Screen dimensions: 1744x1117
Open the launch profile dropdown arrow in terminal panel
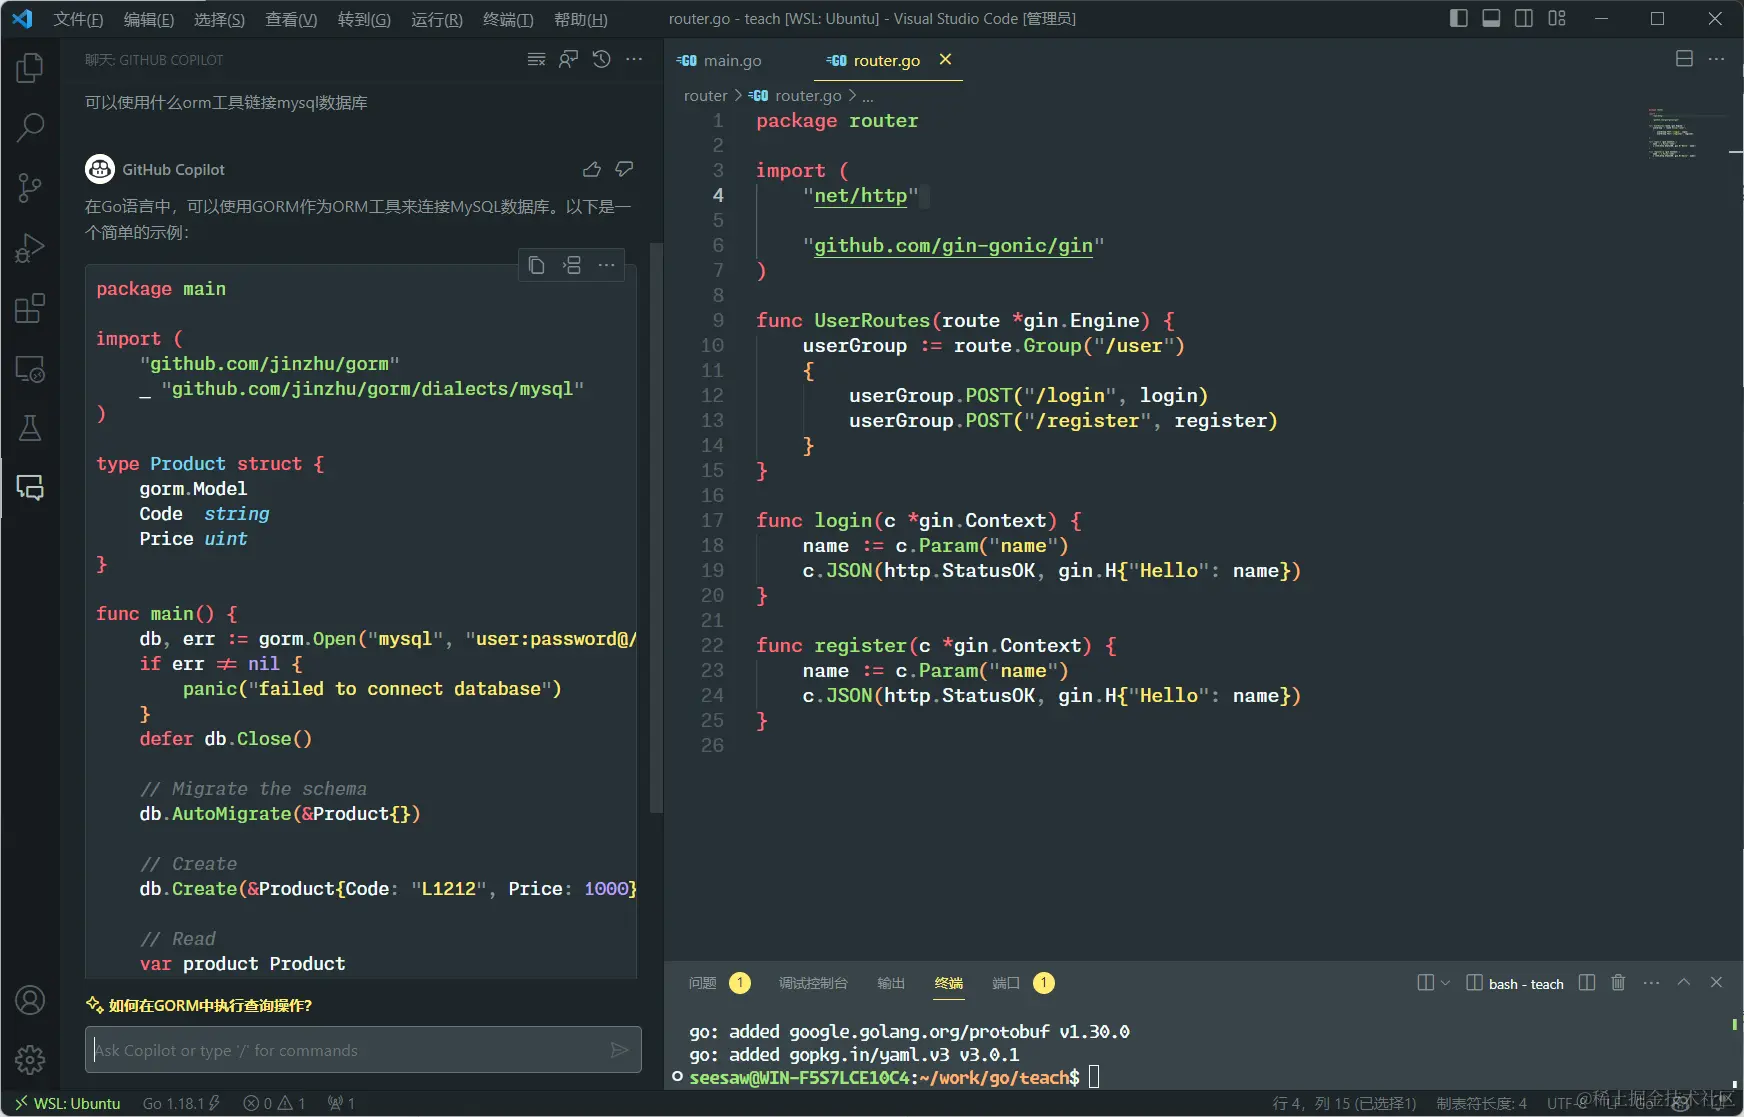click(x=1445, y=983)
